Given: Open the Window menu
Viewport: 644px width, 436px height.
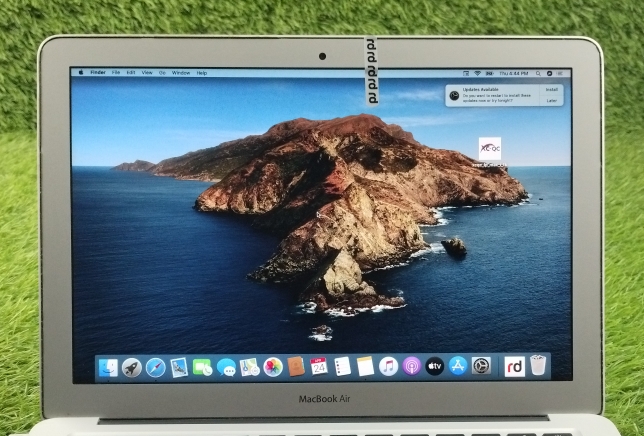Looking at the screenshot, I should (181, 73).
